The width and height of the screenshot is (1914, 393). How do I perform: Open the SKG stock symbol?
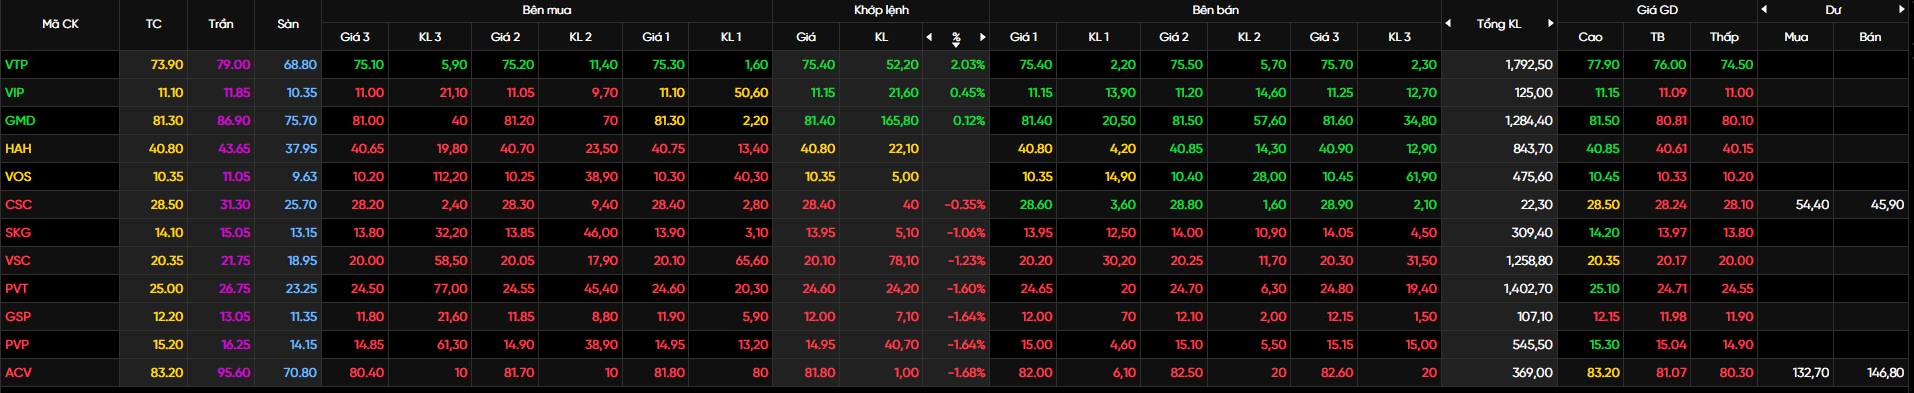tap(18, 233)
